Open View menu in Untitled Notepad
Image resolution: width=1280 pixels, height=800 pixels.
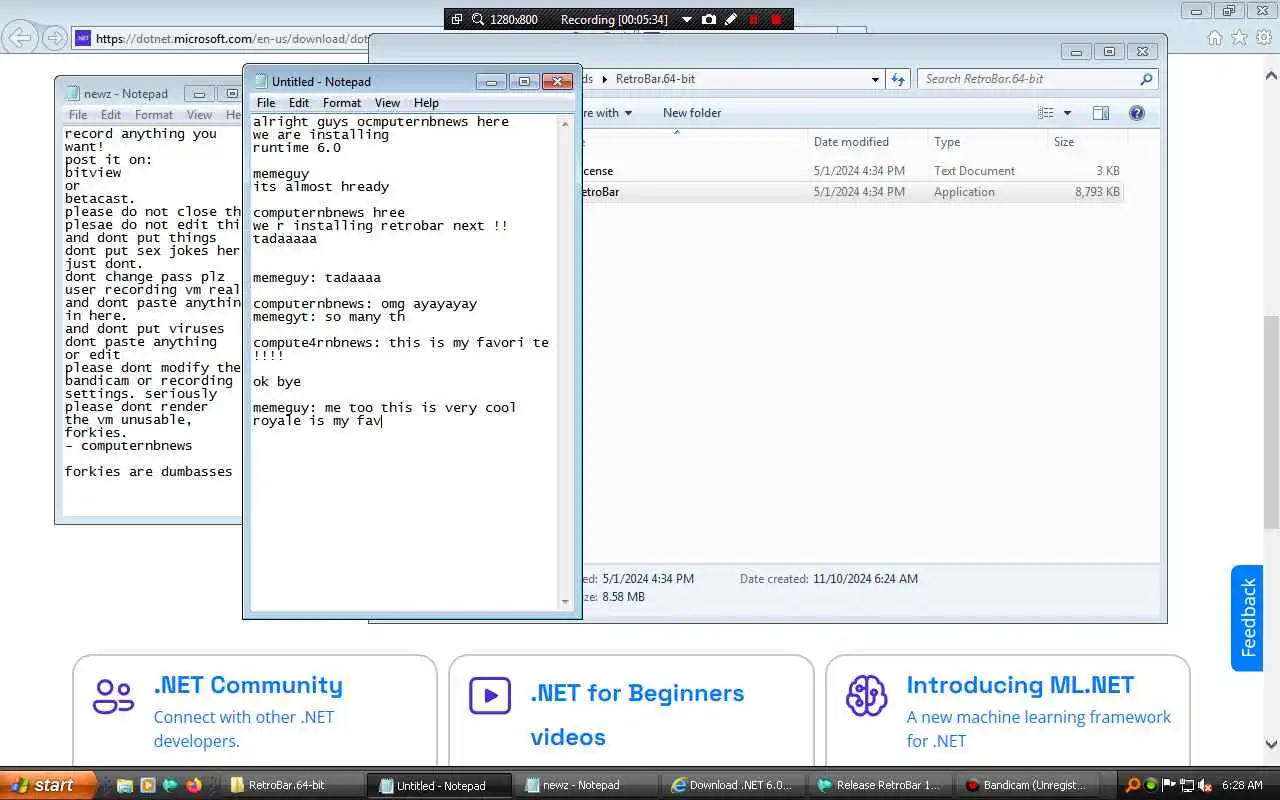387,103
